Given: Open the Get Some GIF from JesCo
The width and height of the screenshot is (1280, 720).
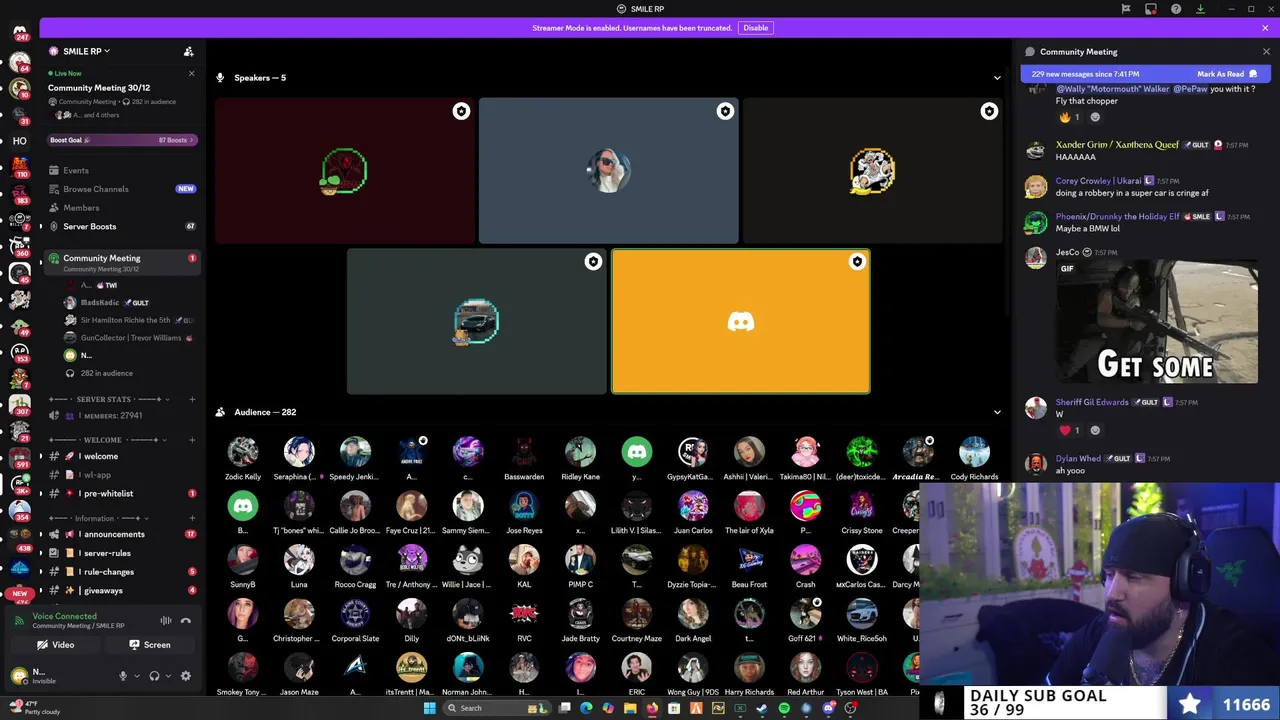Looking at the screenshot, I should 1157,322.
